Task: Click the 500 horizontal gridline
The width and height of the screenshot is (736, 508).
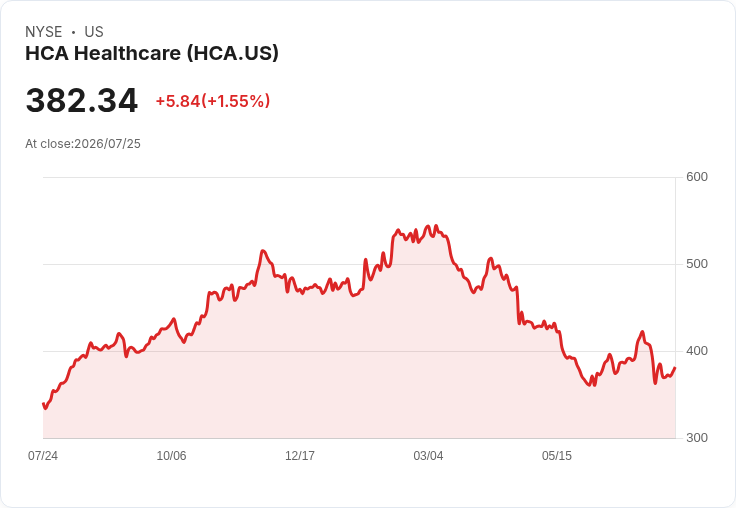Action: click(359, 264)
